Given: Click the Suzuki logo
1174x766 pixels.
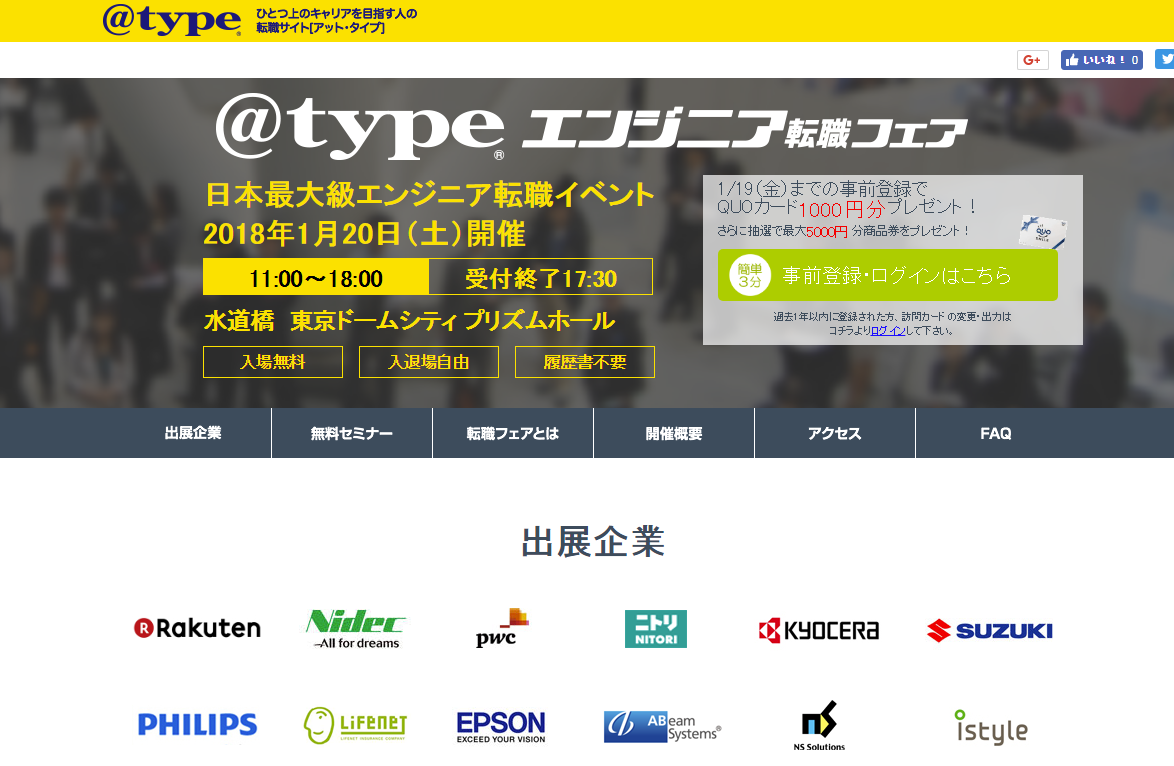Looking at the screenshot, I should pyautogui.click(x=989, y=630).
